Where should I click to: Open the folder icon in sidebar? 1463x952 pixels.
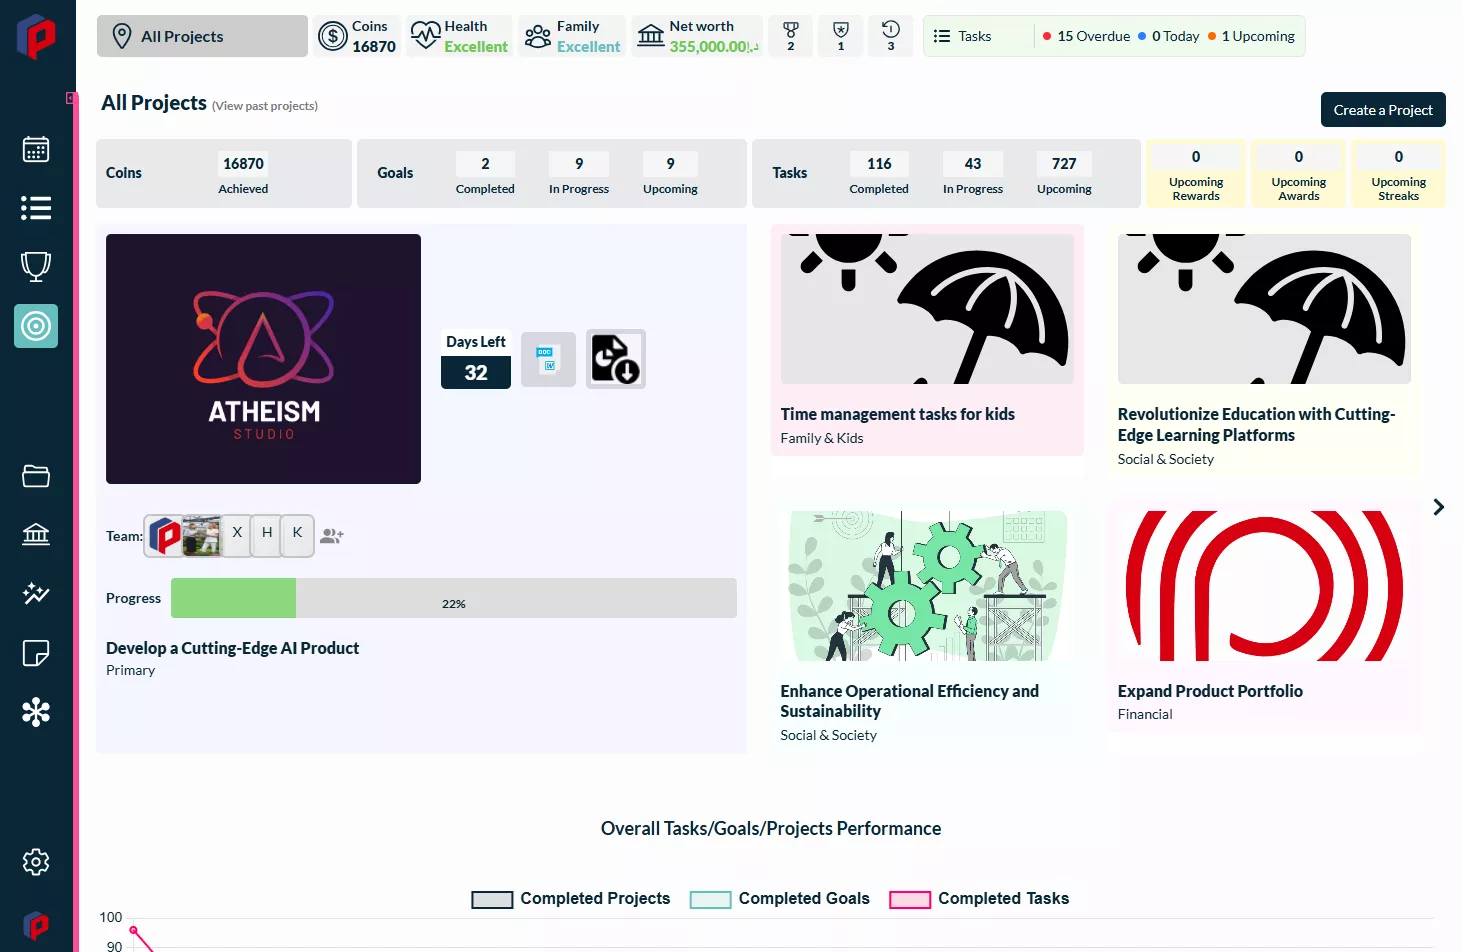click(36, 476)
